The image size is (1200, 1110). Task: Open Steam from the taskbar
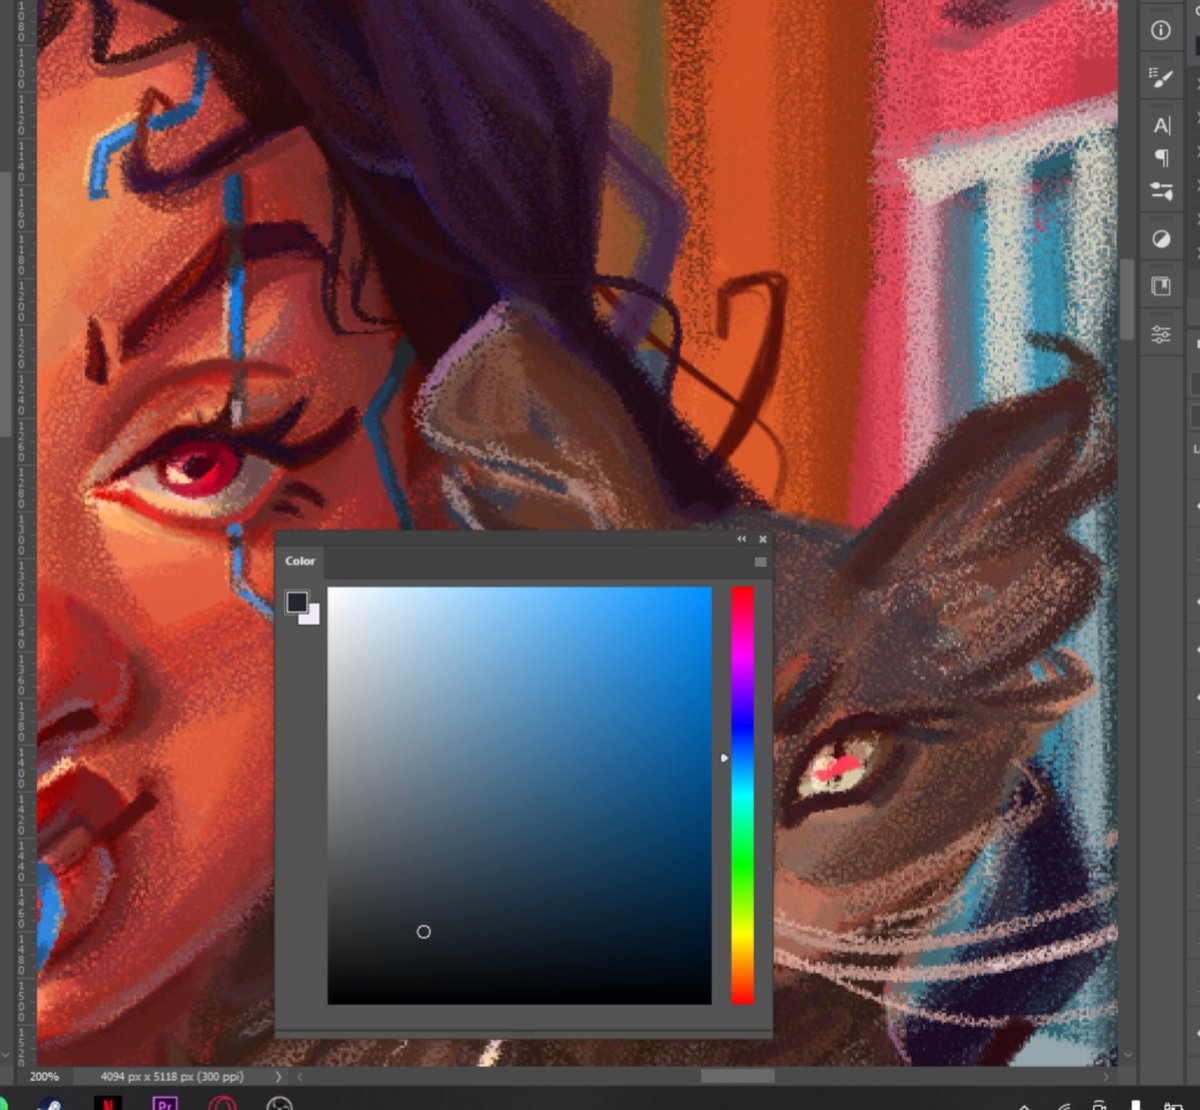[50, 1101]
